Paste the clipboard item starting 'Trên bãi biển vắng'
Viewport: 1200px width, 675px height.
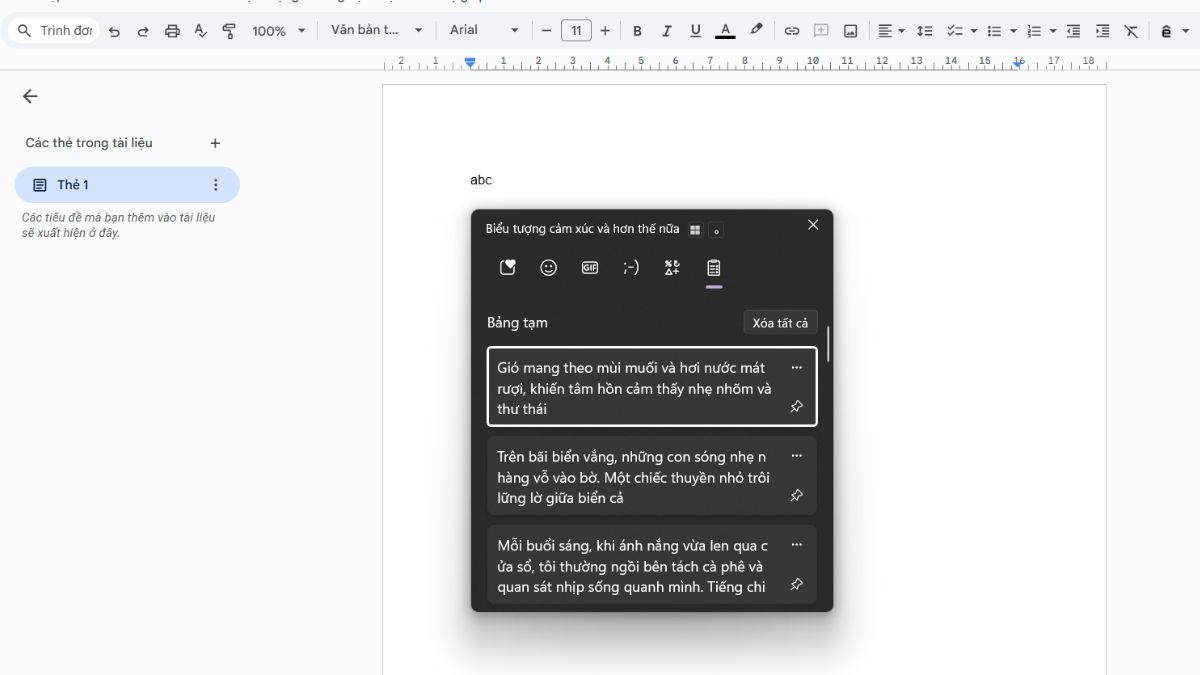pos(652,476)
